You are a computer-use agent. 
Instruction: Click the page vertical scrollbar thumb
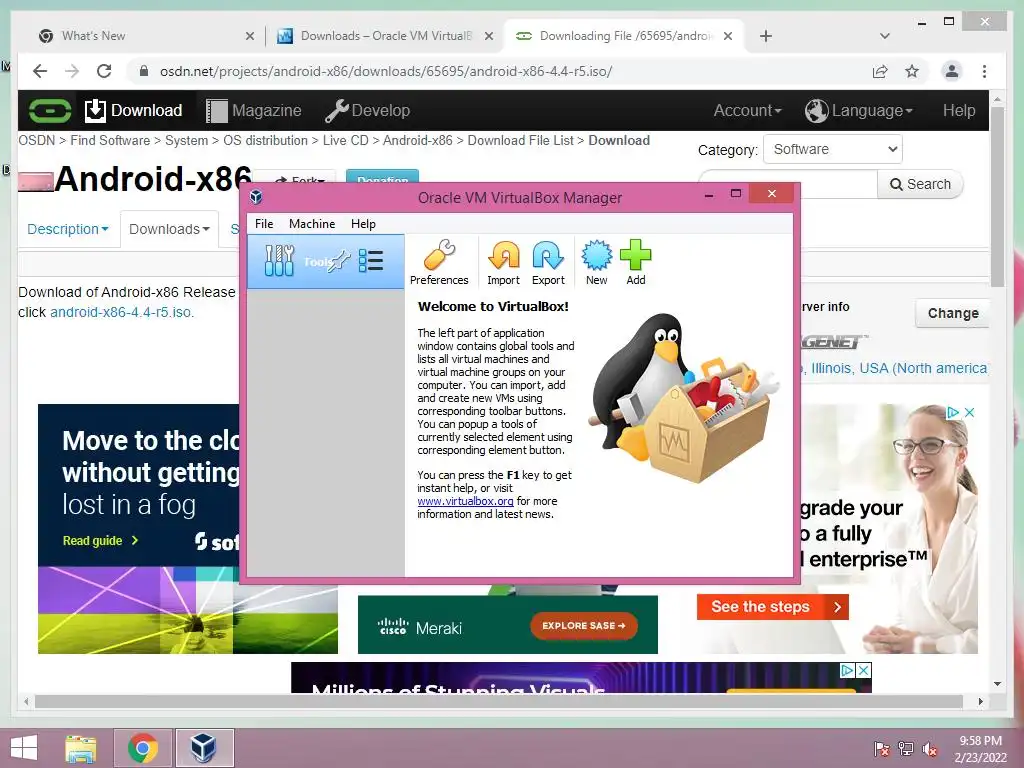[x=997, y=196]
